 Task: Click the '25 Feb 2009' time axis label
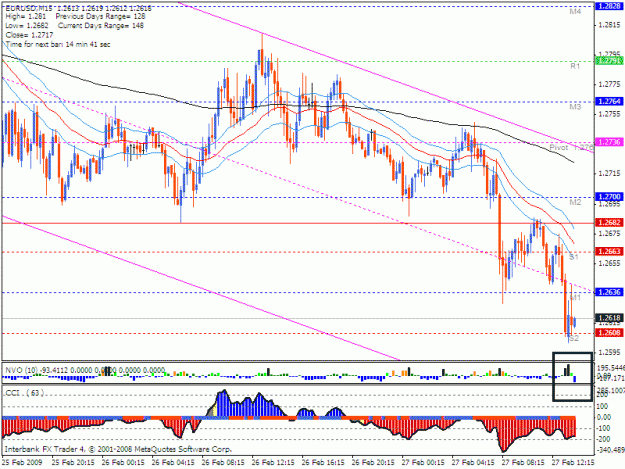pyautogui.click(x=22, y=463)
